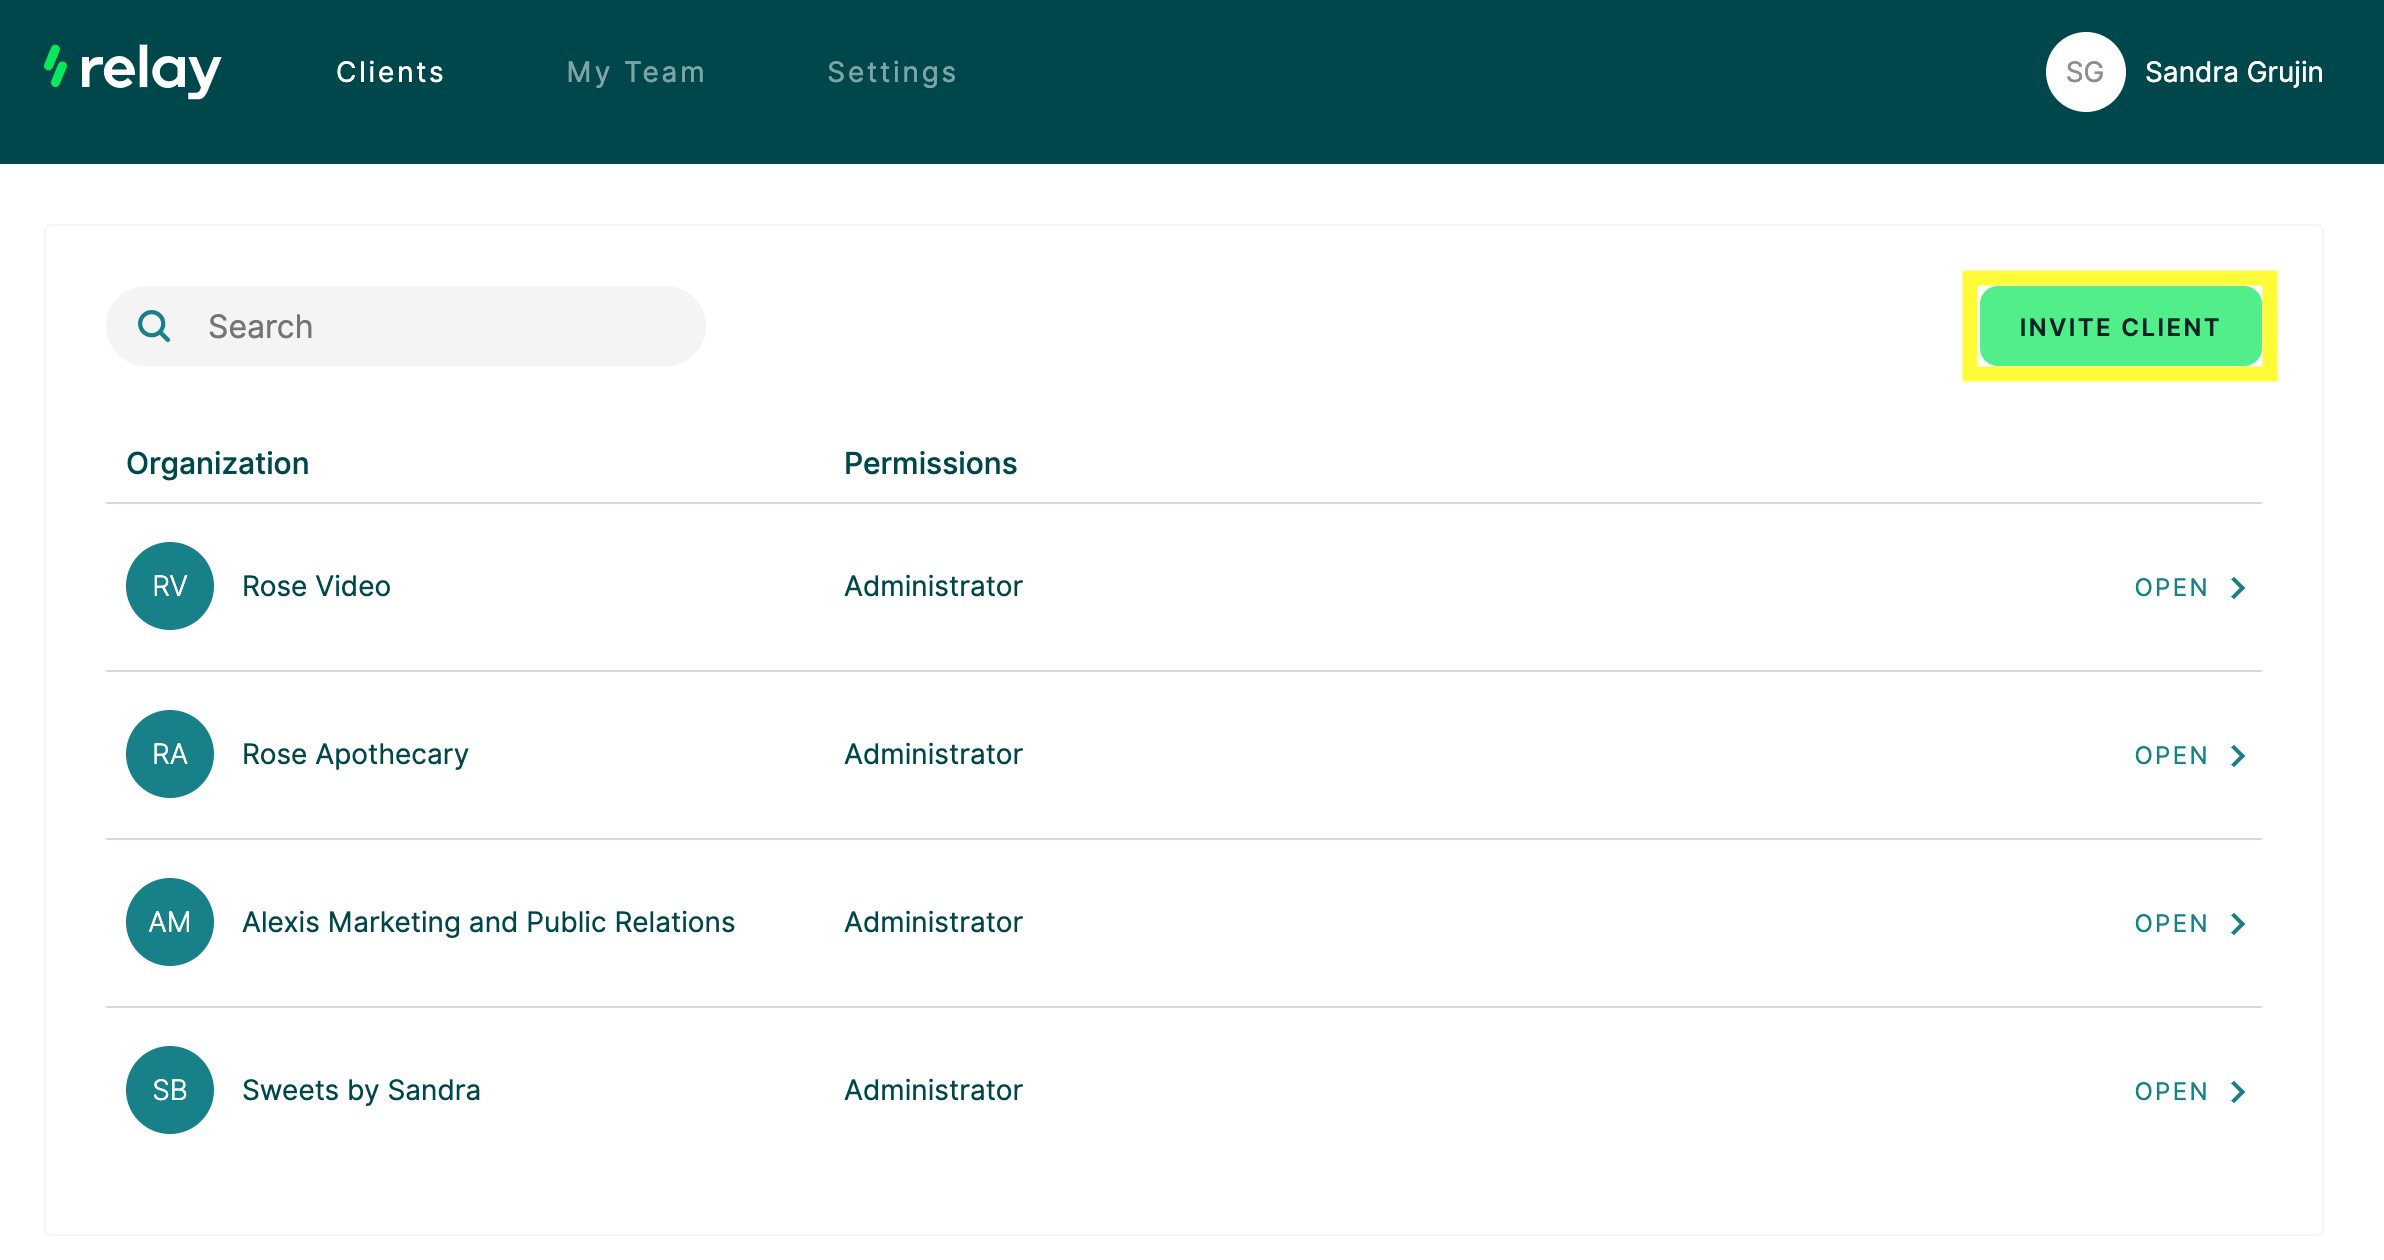Image resolution: width=2384 pixels, height=1260 pixels.
Task: Click the chevron arrow in Rose Video row
Action: pyautogui.click(x=2238, y=588)
